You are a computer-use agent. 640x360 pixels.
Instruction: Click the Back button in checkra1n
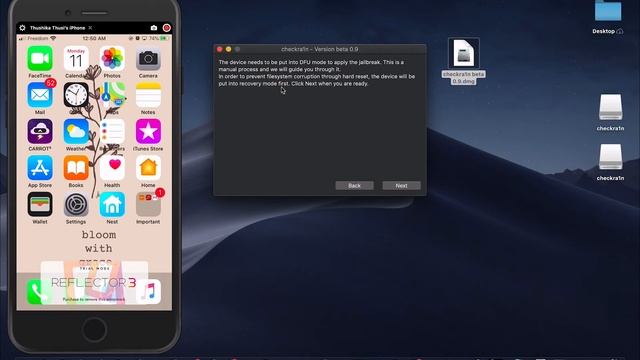click(x=354, y=186)
